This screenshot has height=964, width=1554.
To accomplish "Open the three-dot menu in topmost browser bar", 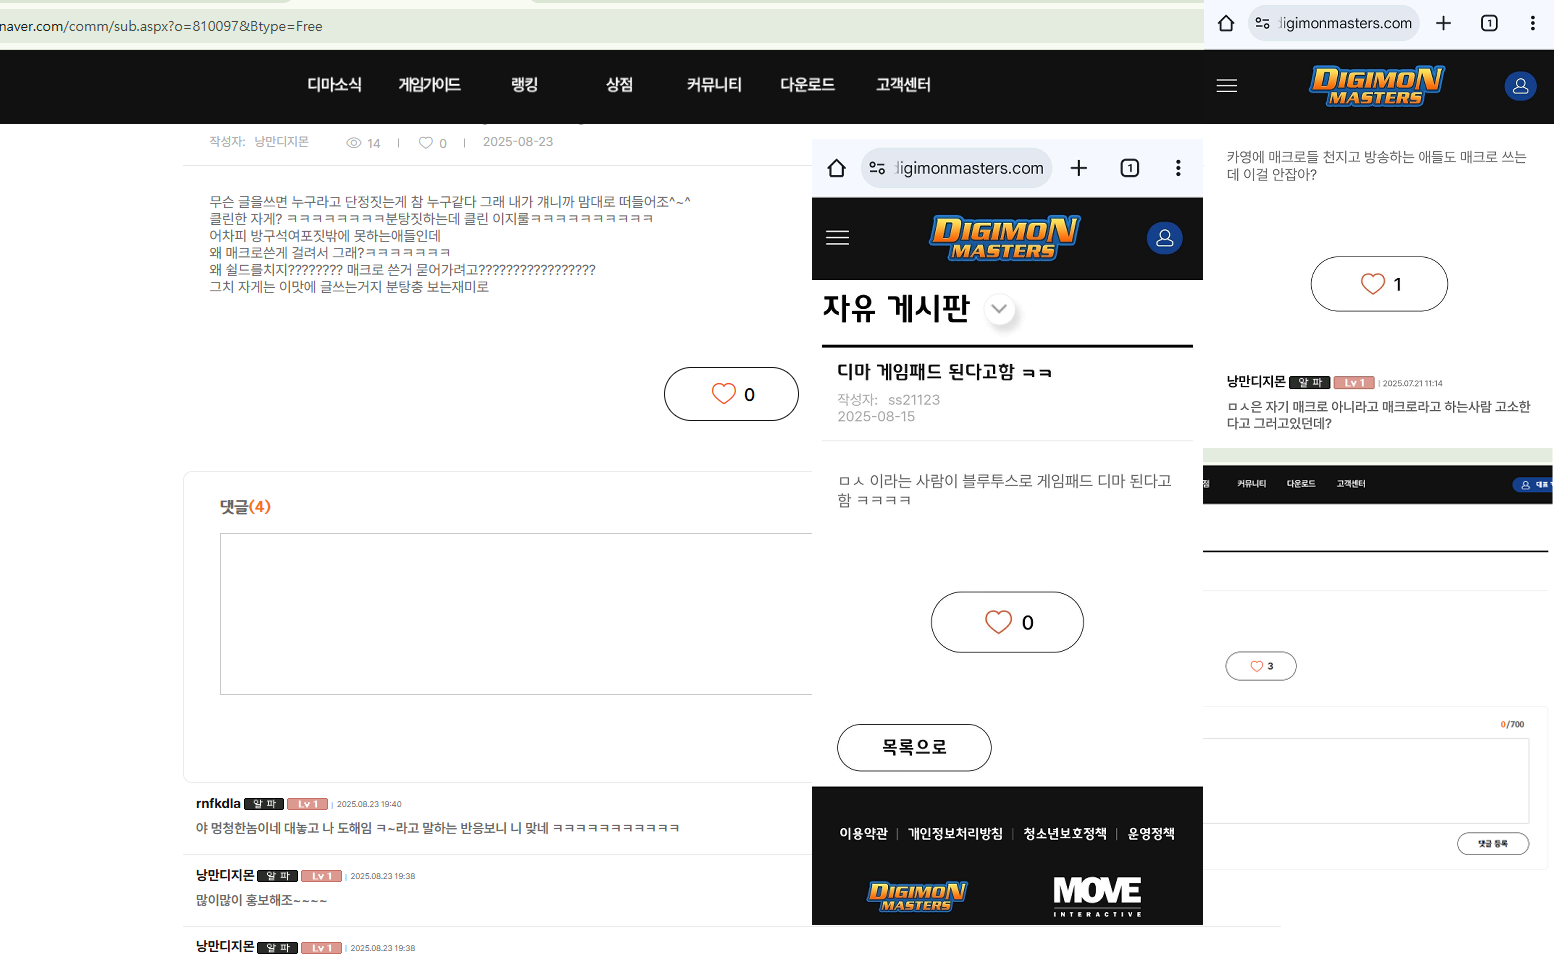I will point(1532,23).
